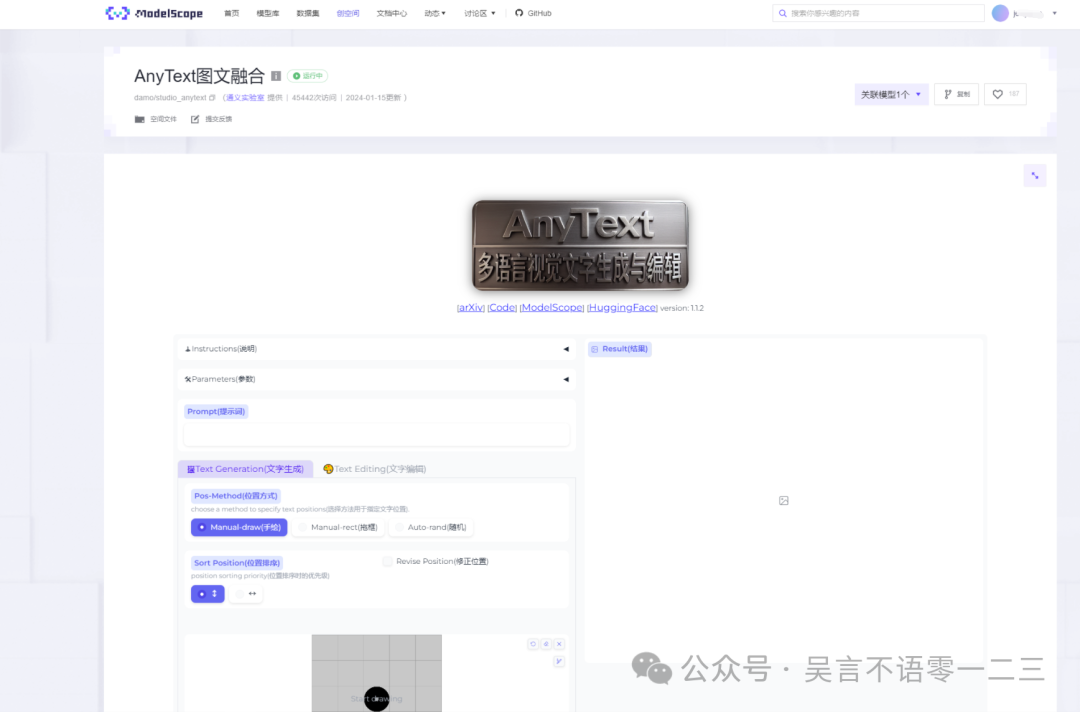Viewport: 1080px width, 712px height.
Task: Open 提交反馈 feedback form
Action: coord(208,118)
